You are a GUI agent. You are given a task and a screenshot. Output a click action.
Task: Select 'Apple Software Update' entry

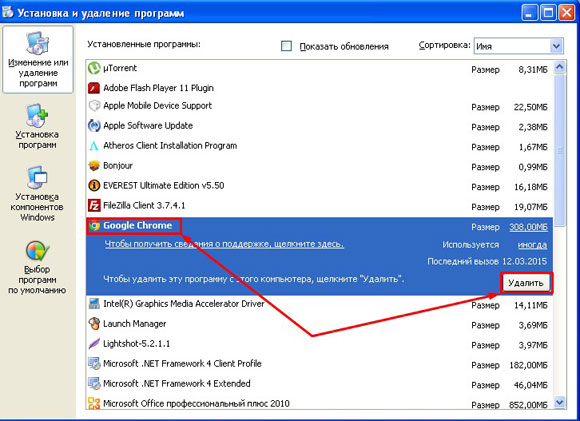point(148,125)
